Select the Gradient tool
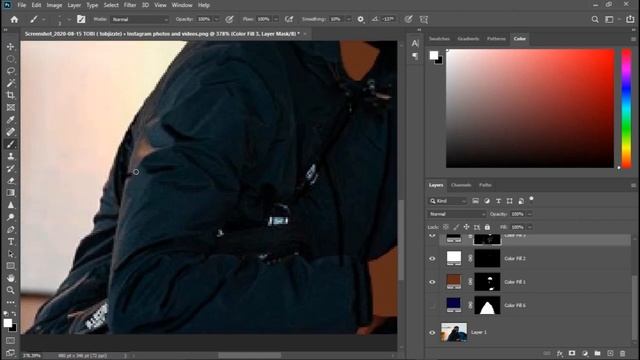The width and height of the screenshot is (640, 360). pyautogui.click(x=11, y=193)
